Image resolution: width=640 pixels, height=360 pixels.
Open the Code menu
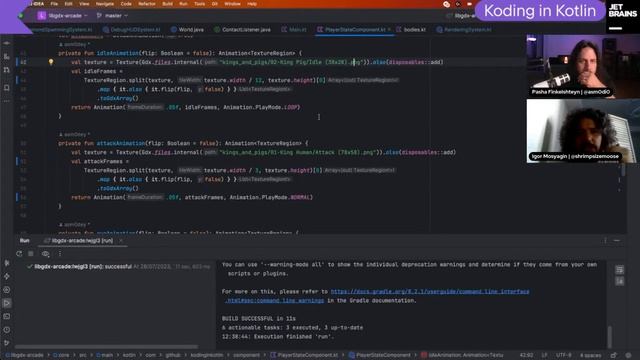point(126,4)
